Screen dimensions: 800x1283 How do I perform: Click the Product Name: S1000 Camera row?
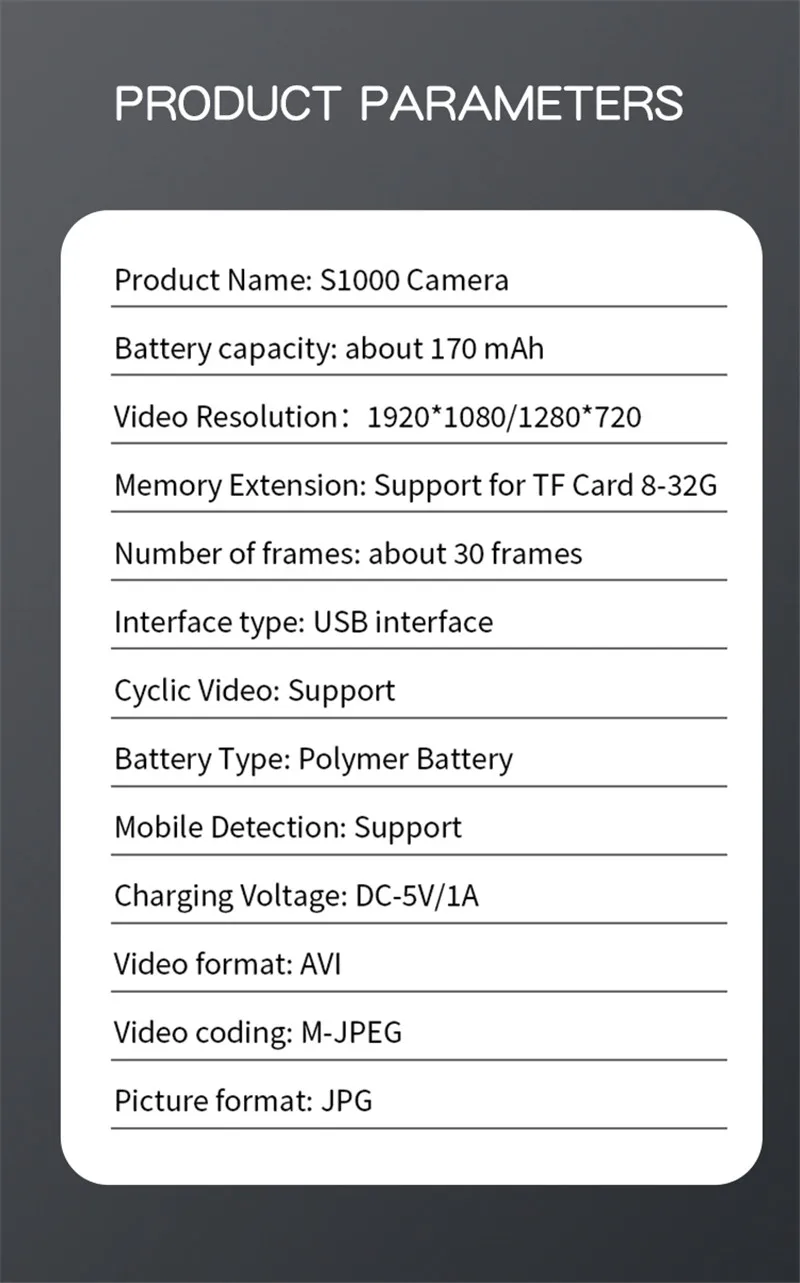click(311, 280)
